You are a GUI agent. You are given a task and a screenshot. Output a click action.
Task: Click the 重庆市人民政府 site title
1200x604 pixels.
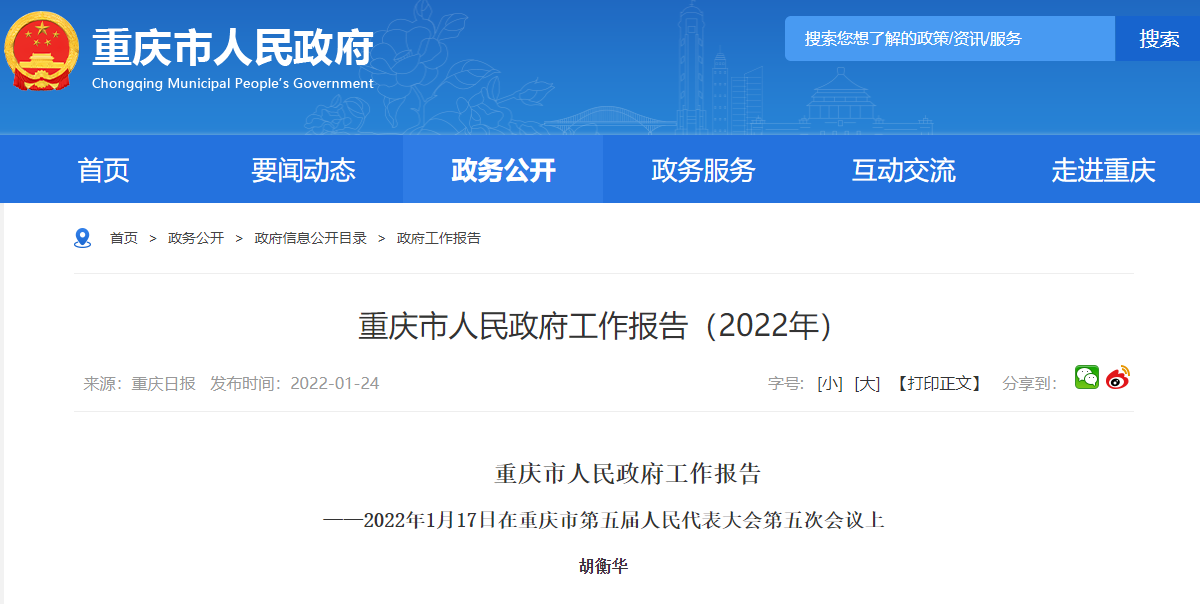pyautogui.click(x=233, y=48)
